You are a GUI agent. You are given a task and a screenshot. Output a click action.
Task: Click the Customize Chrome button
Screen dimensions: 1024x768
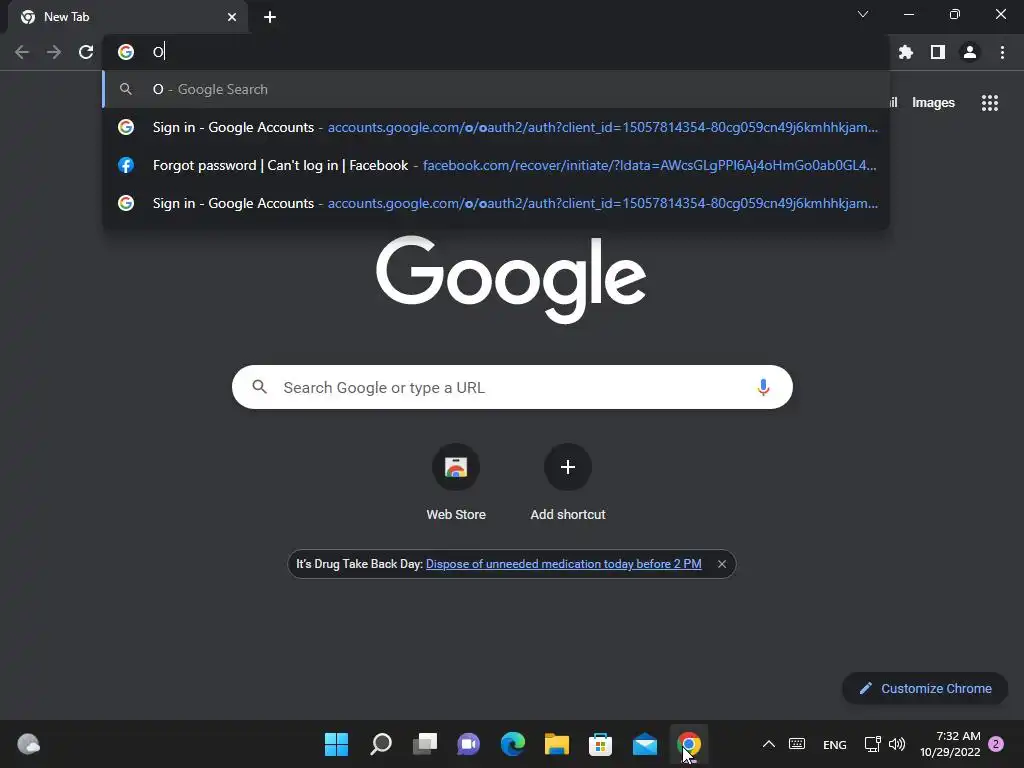925,688
